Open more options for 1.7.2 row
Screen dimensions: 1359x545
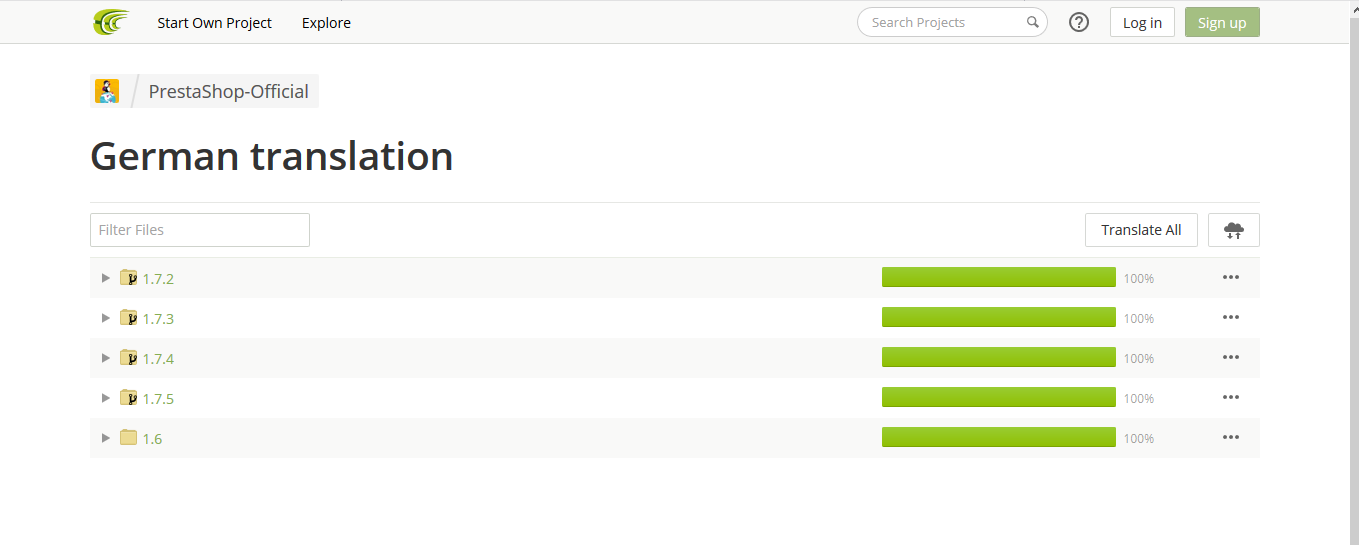click(x=1231, y=277)
